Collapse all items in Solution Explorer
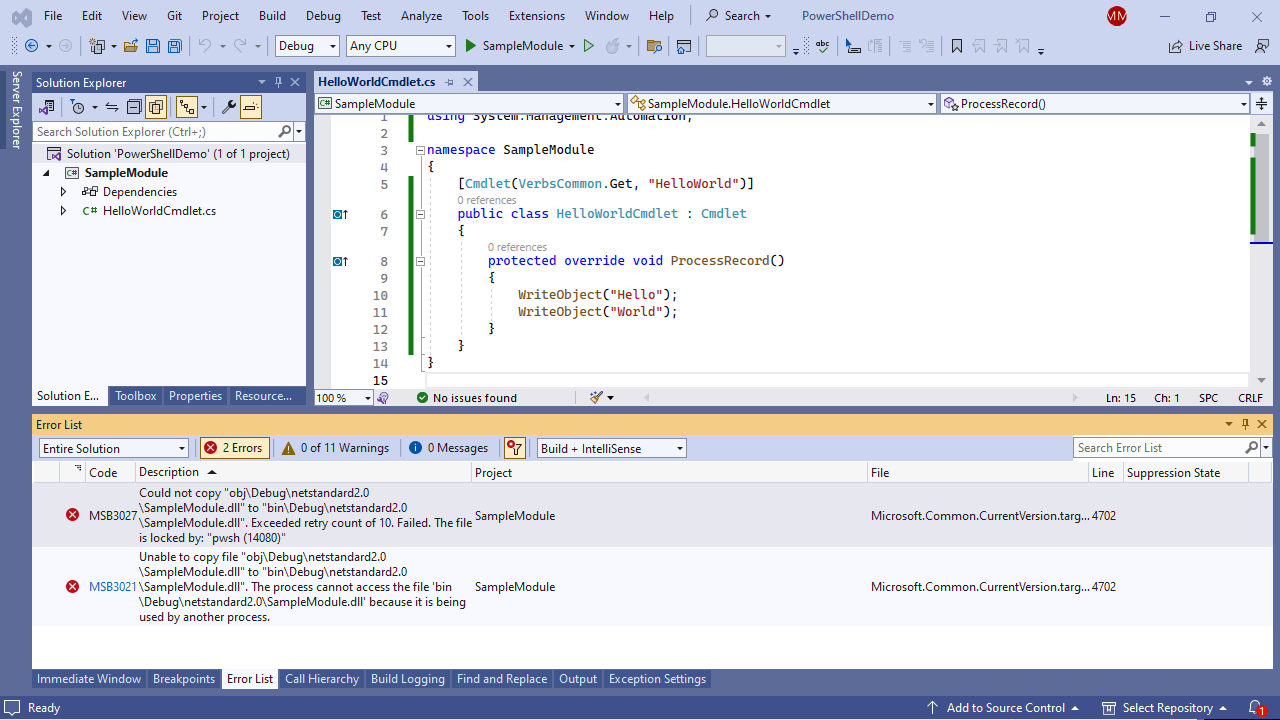 click(x=134, y=107)
